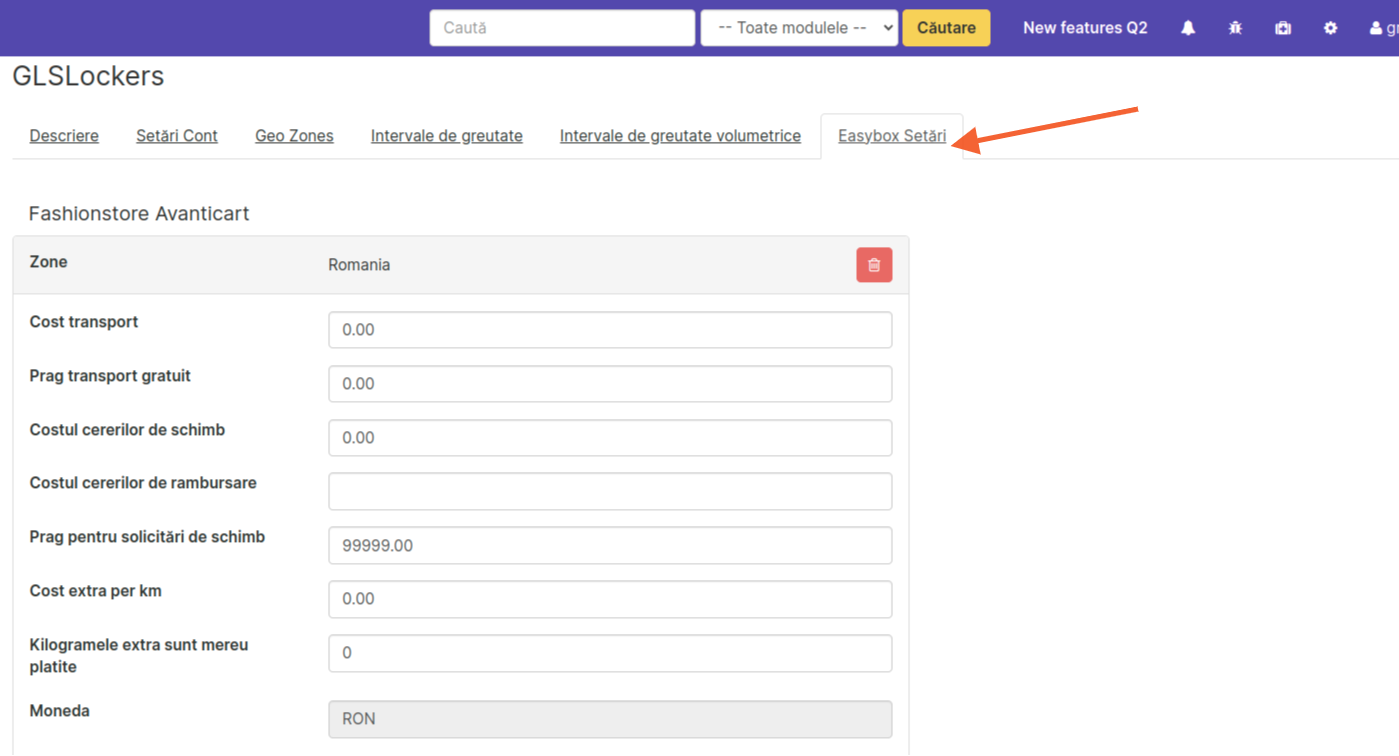The height and width of the screenshot is (756, 1399).
Task: Click the Costul cererilor de schimb label
Action: click(127, 430)
